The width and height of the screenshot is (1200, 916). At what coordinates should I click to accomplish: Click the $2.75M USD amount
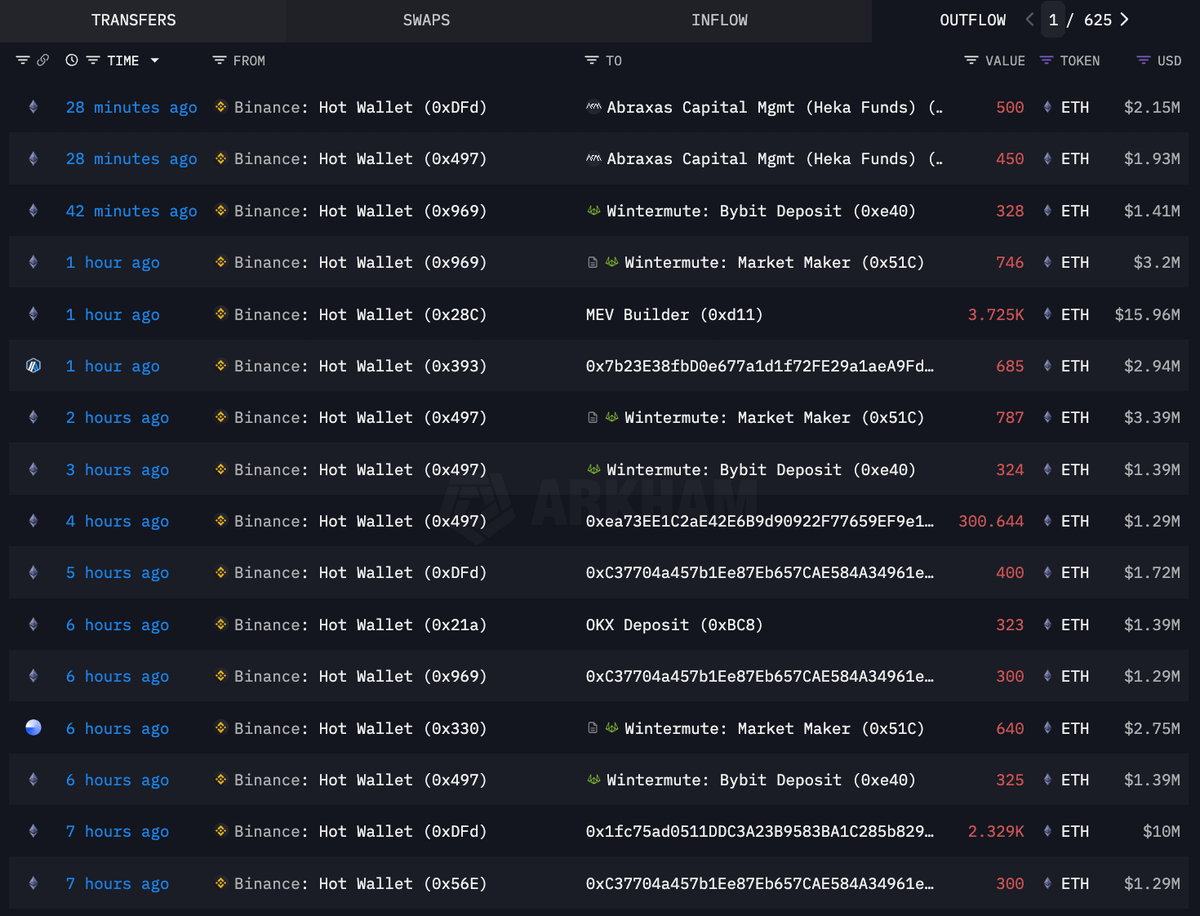point(1152,728)
